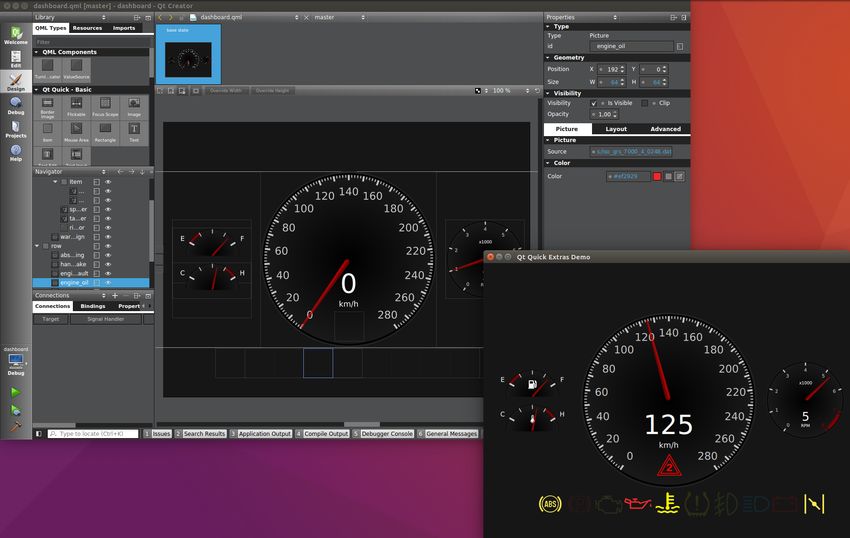Focus the Type to locate search box
Image resolution: width=850 pixels, height=538 pixels.
(x=93, y=434)
